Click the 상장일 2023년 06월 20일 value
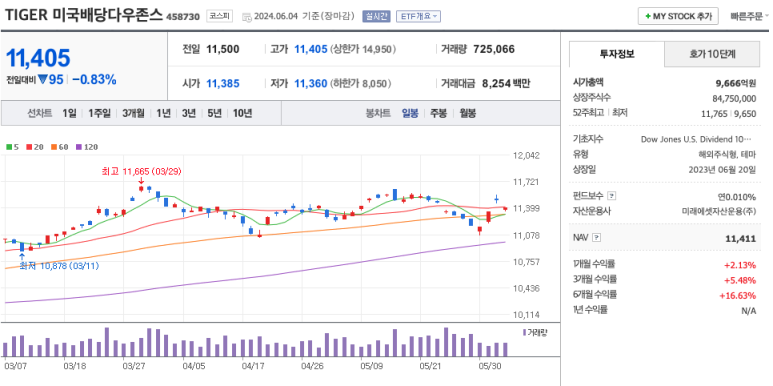 point(722,169)
